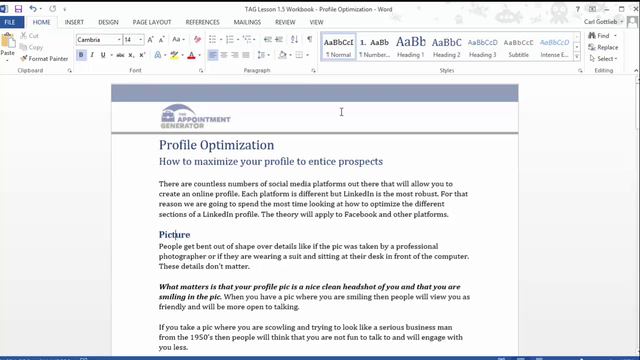This screenshot has width=640, height=360.
Task: Click the Carl Gottlieb account name
Action: coord(600,22)
